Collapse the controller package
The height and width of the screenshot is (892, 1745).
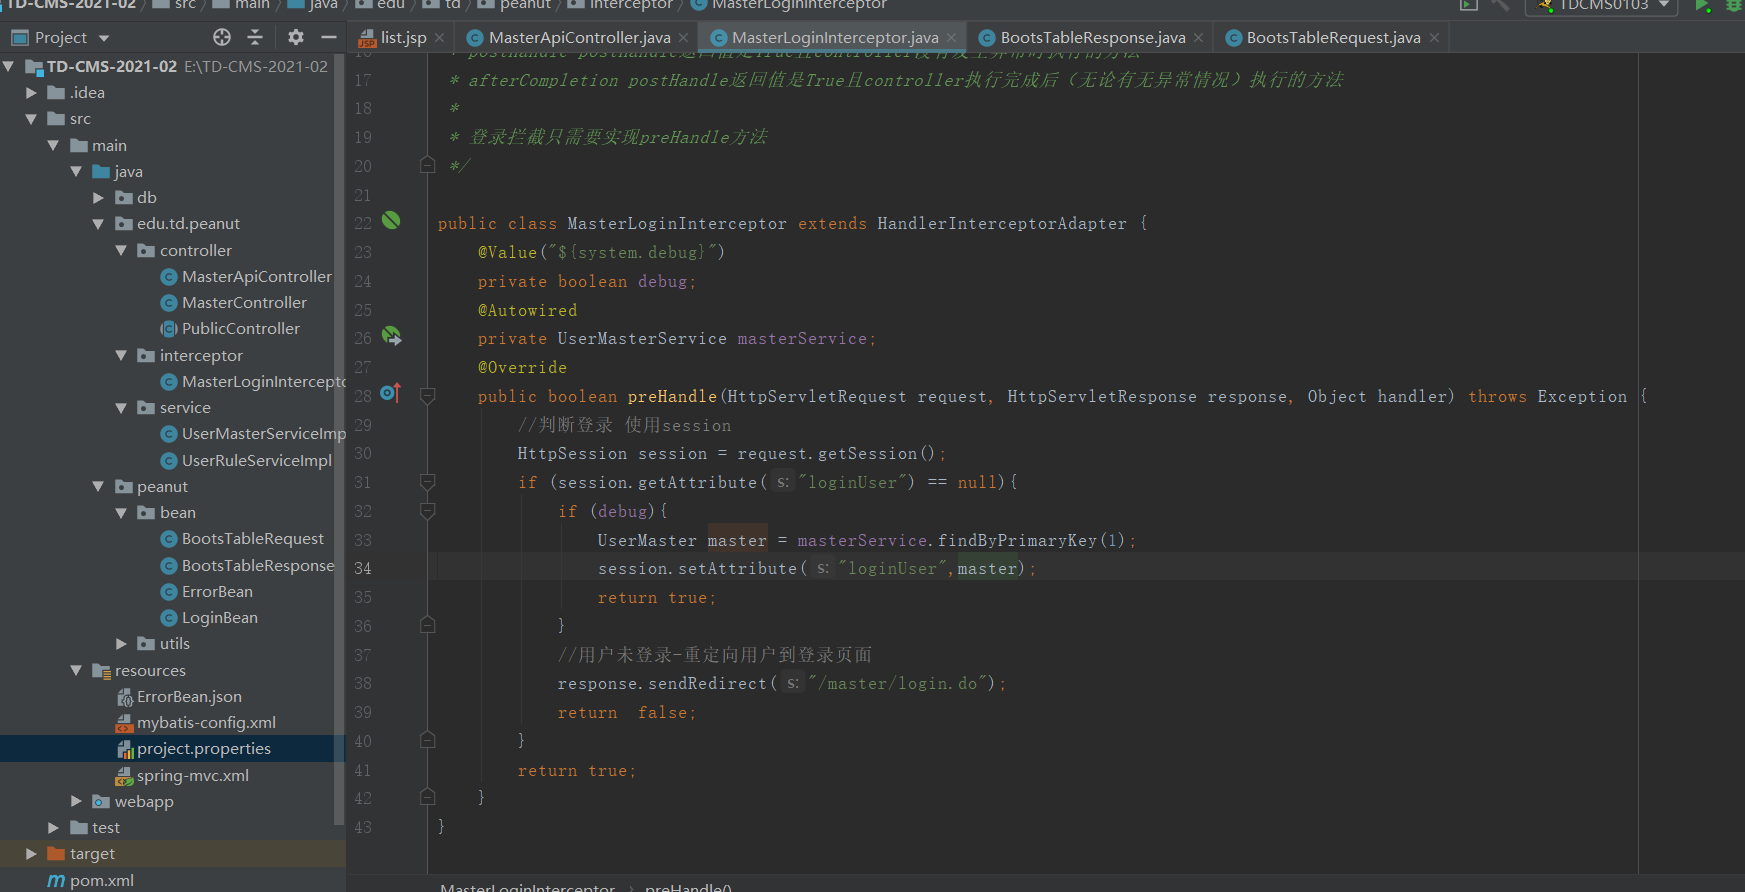tap(121, 250)
